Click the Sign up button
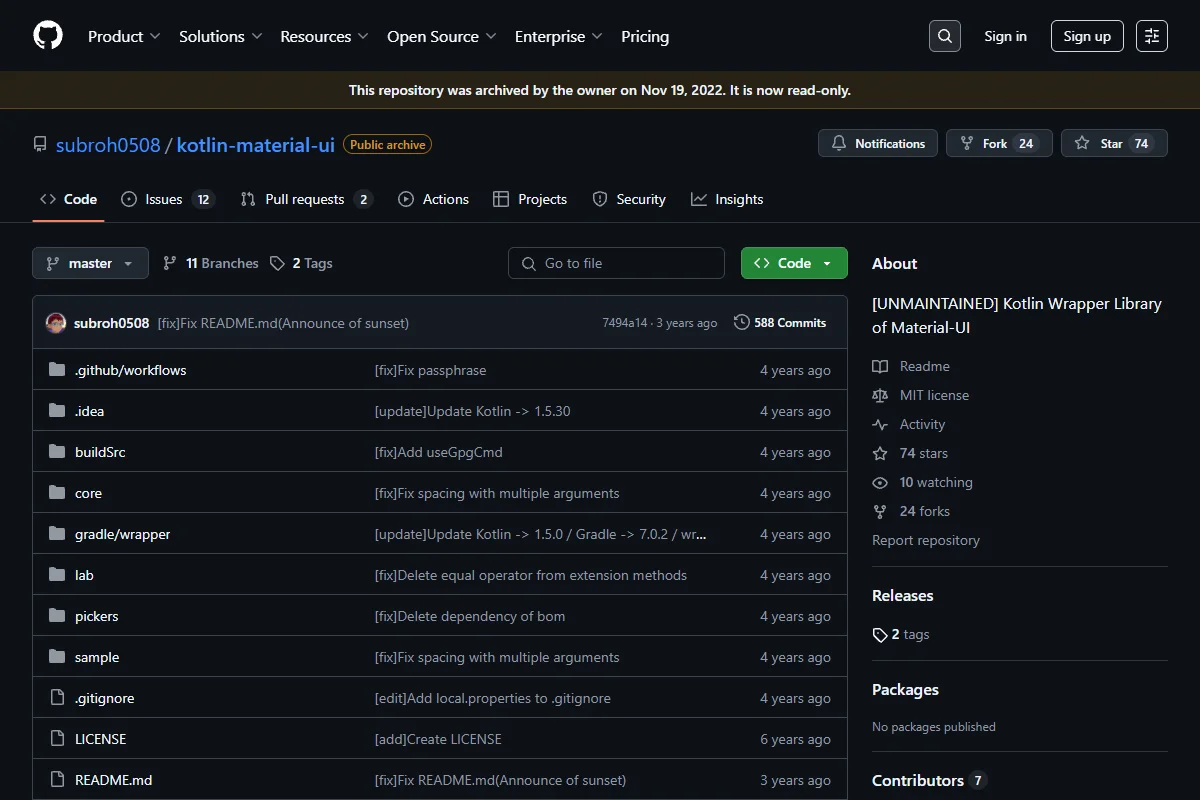This screenshot has width=1200, height=800. (1087, 36)
